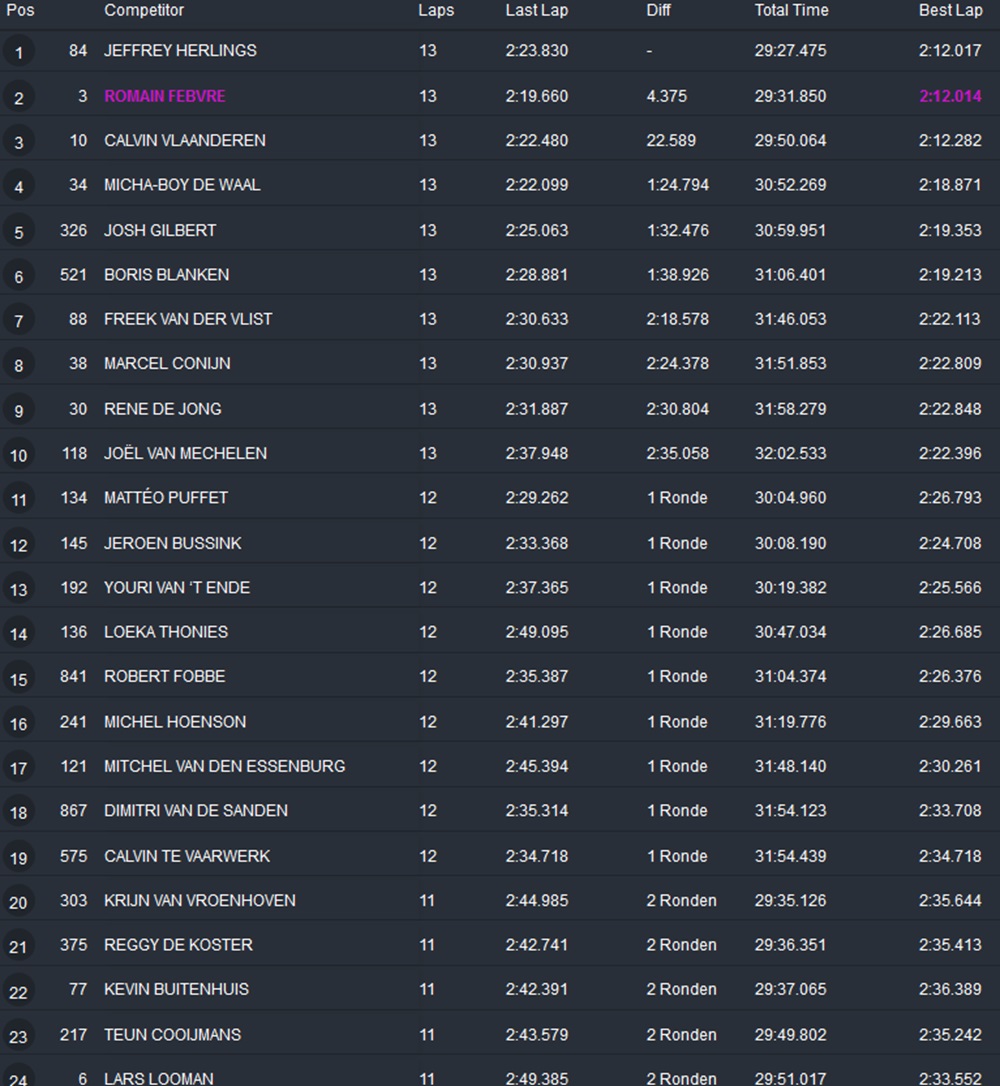
Task: Open competitor Jeffrey Herlings
Action: coord(180,50)
